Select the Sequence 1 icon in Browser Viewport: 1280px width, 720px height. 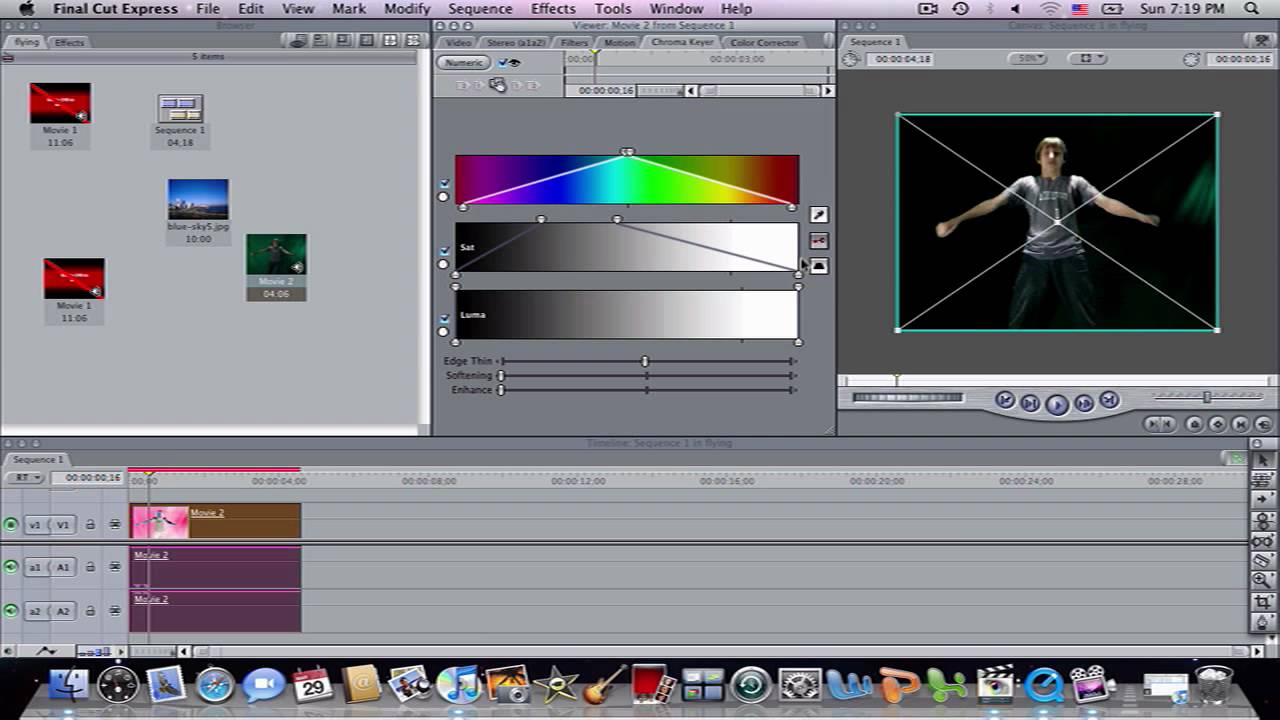point(180,108)
